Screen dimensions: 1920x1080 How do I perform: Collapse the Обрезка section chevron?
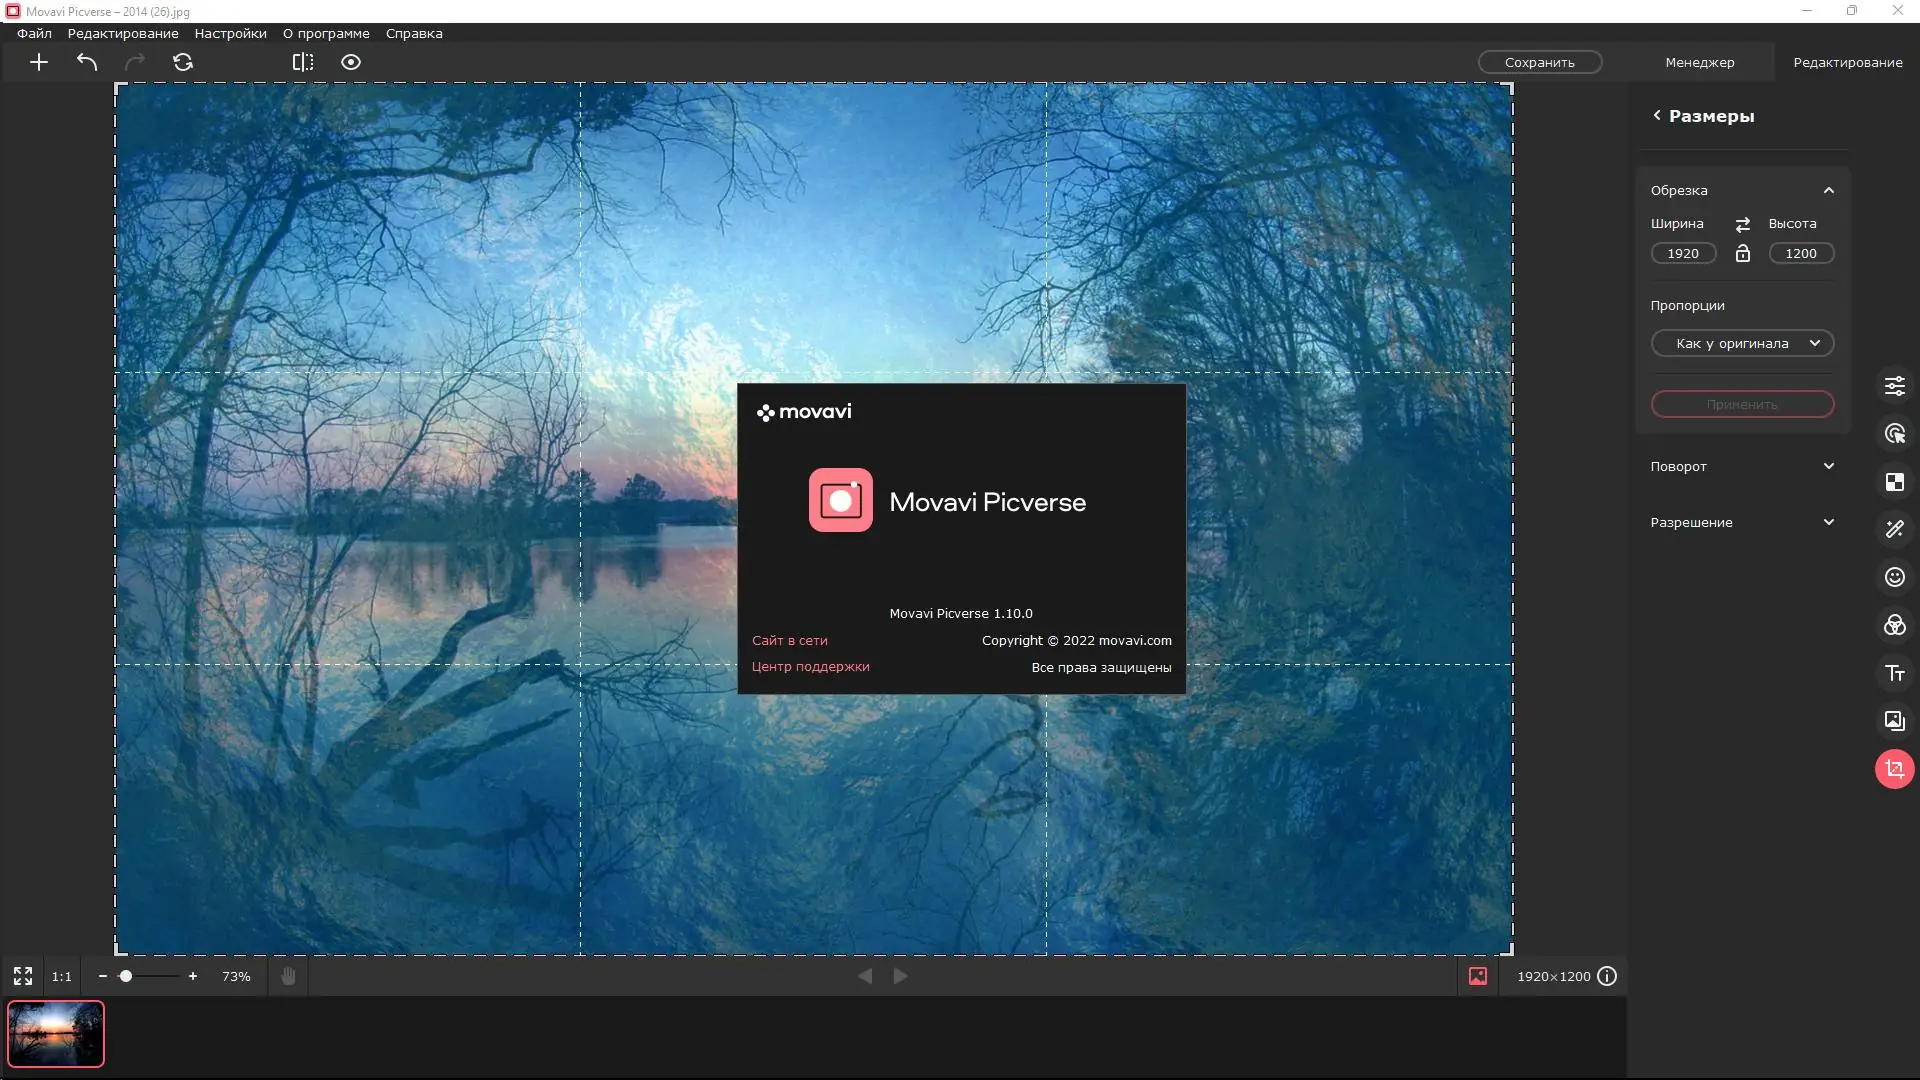point(1828,190)
